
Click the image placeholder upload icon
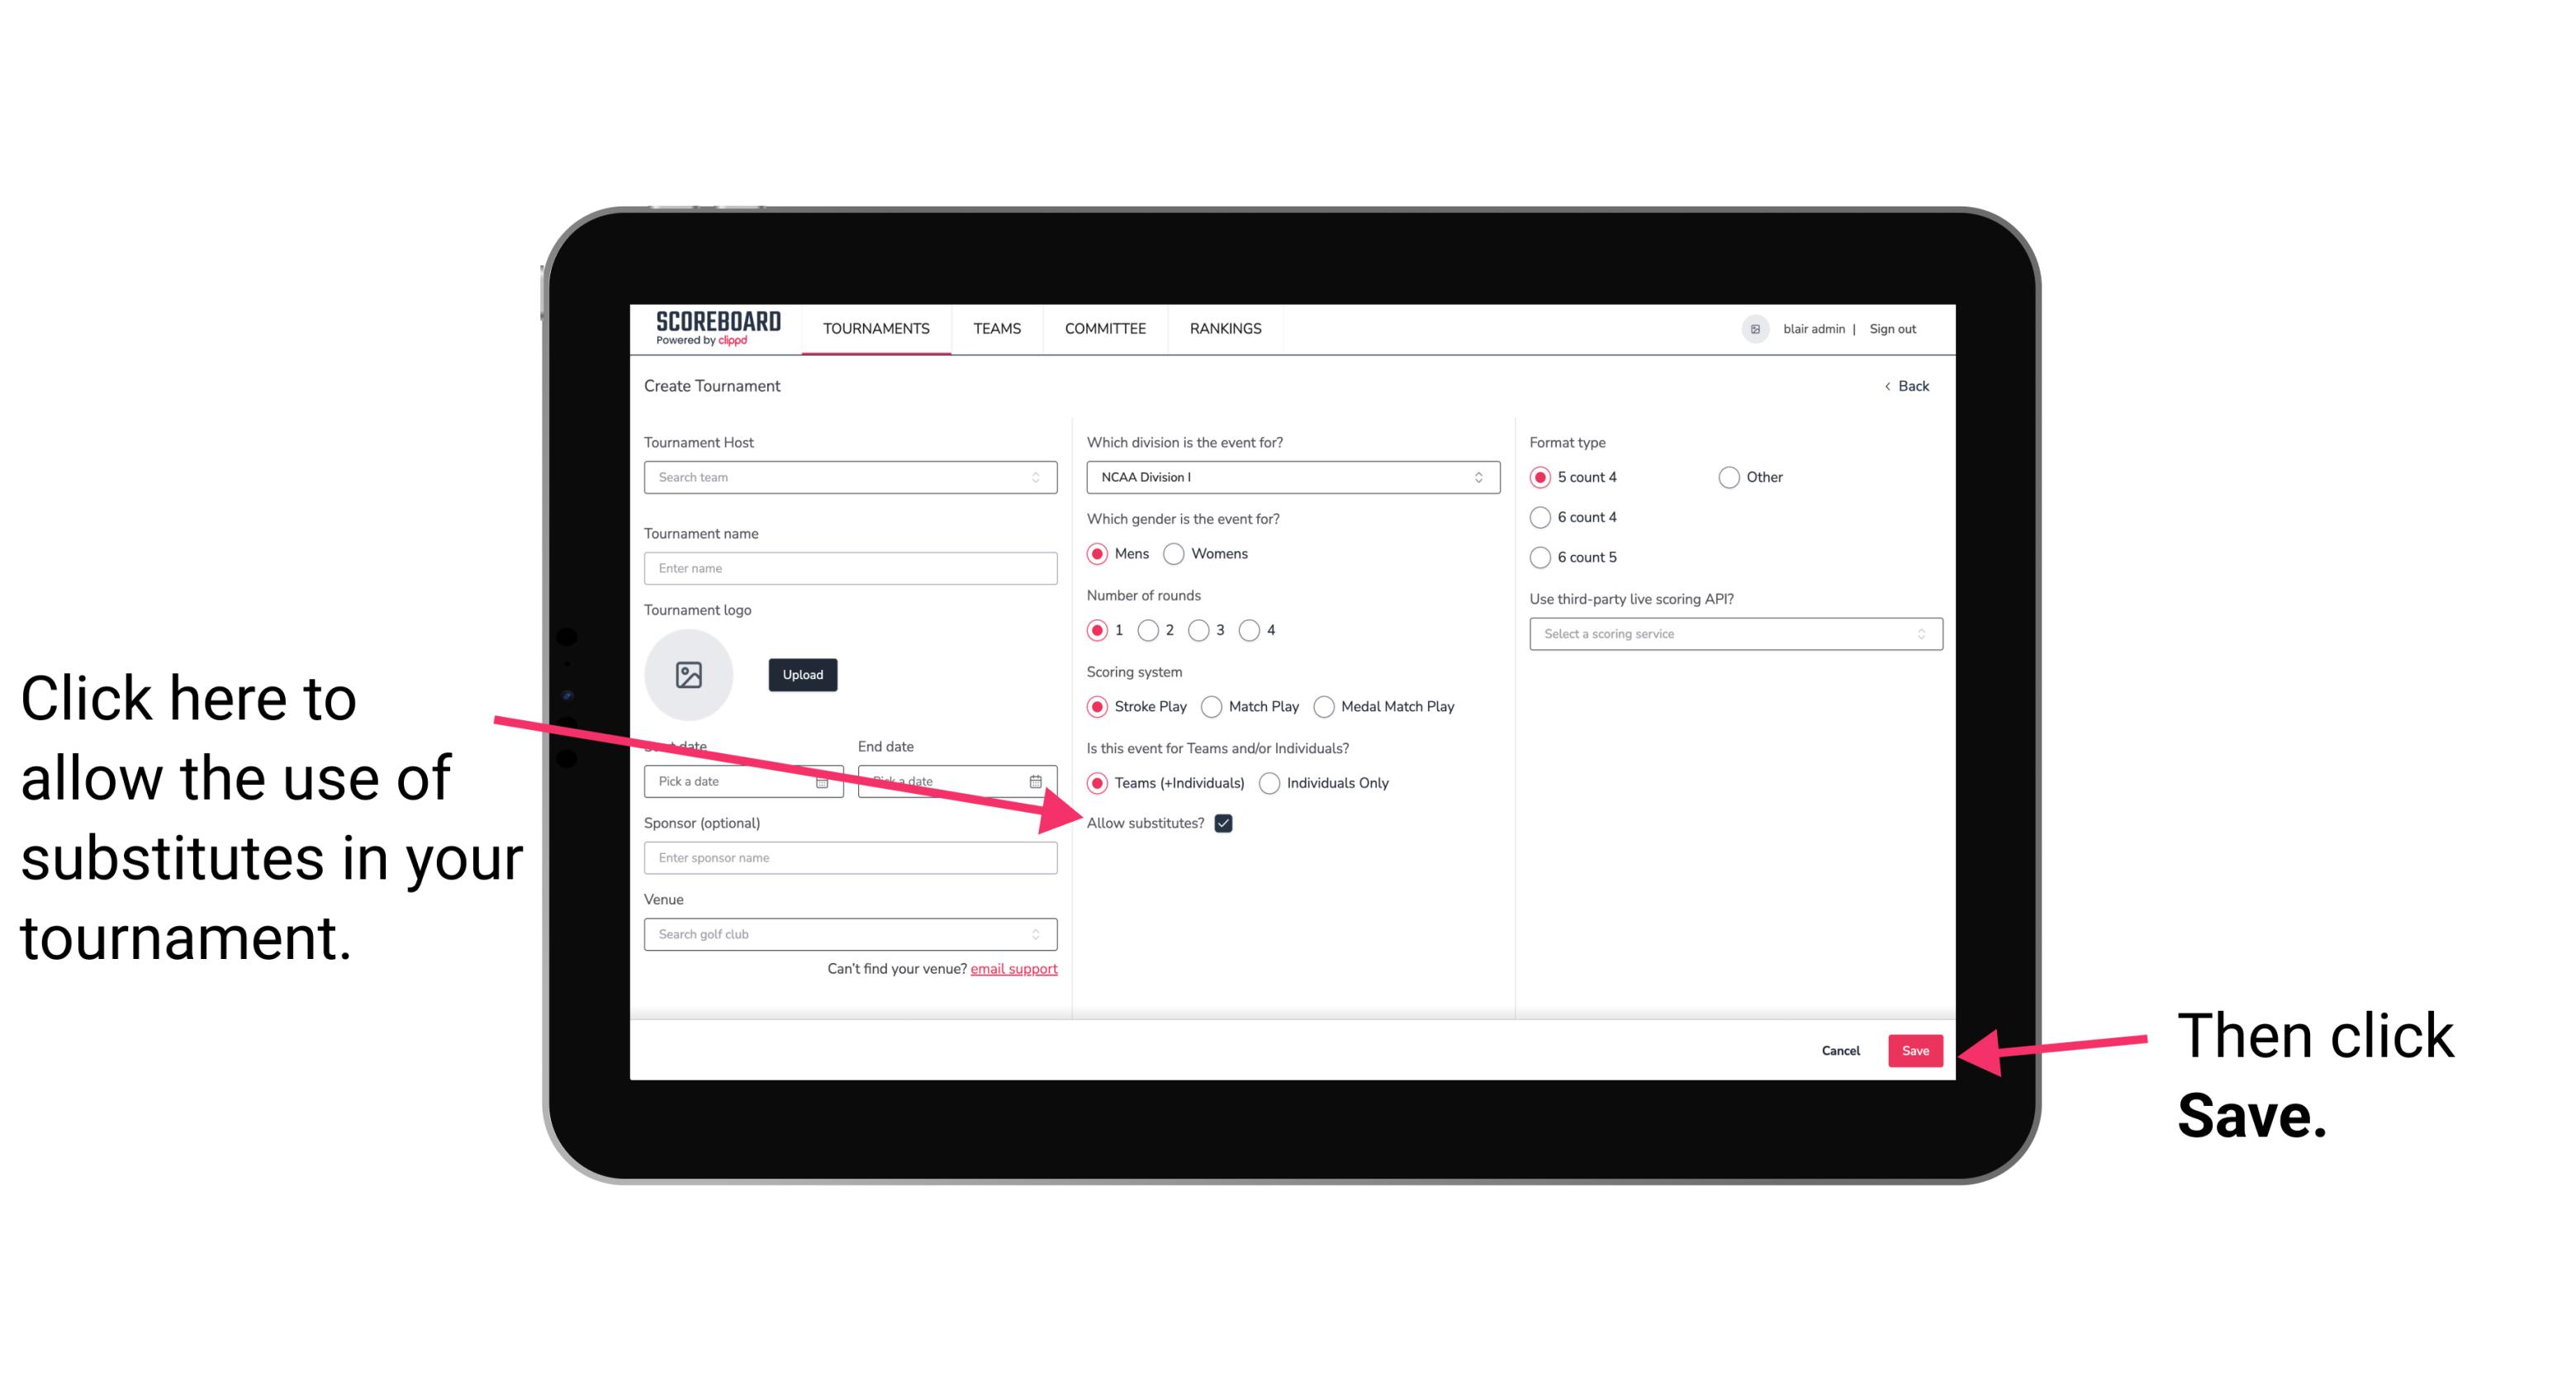(x=689, y=674)
